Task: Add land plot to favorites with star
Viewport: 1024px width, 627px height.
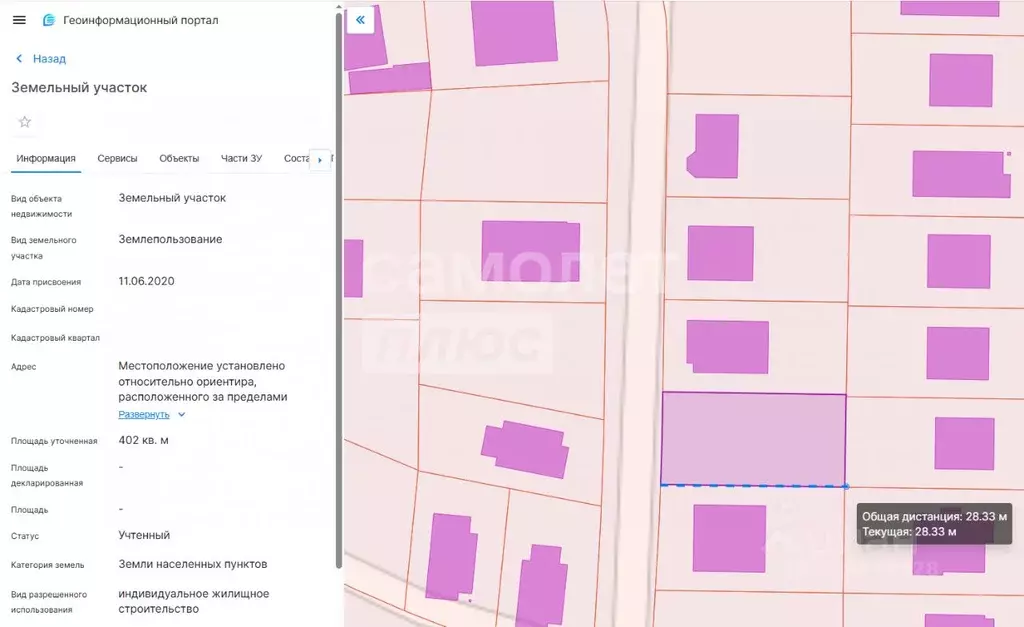Action: pos(25,122)
